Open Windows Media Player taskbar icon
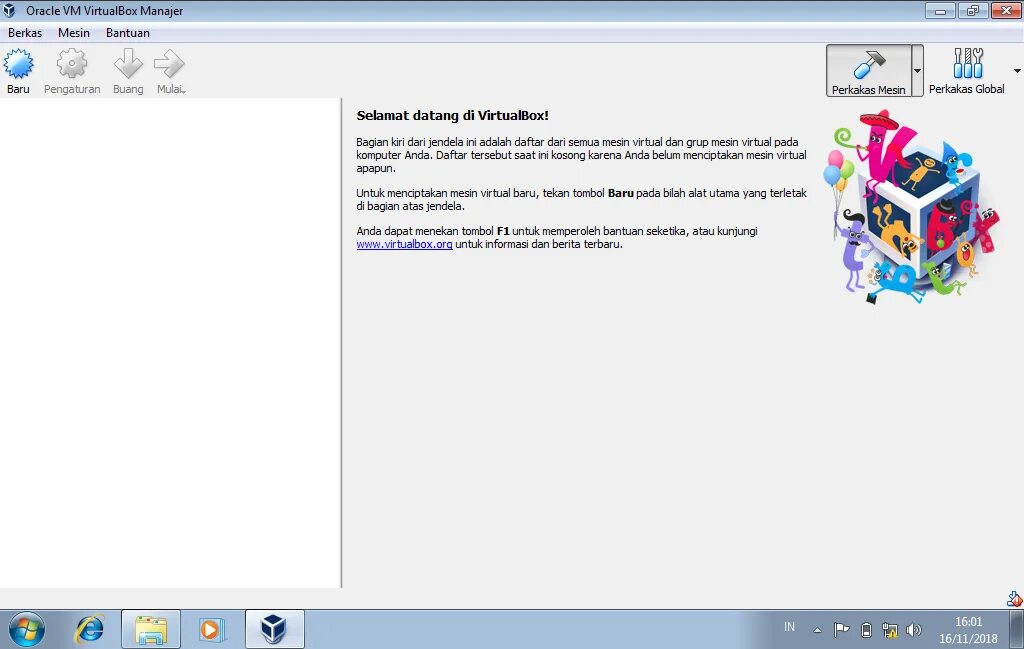Viewport: 1024px width, 649px height. 212,629
